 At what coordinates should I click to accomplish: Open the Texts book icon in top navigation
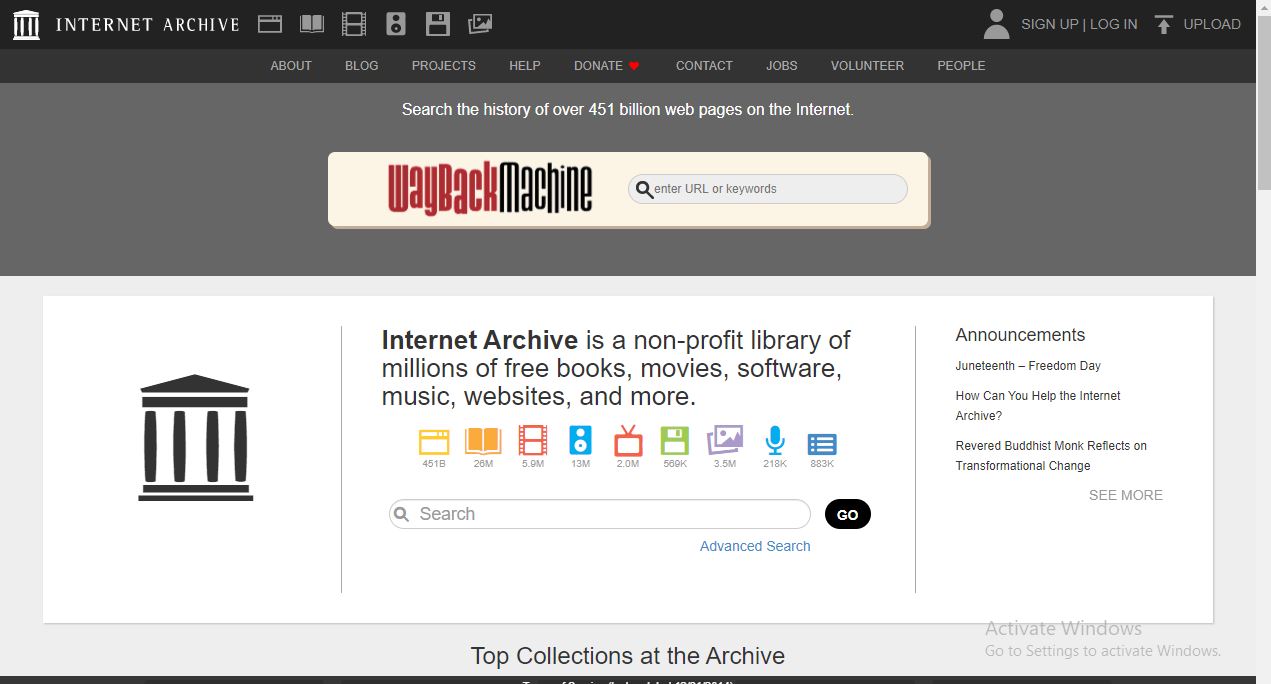312,24
